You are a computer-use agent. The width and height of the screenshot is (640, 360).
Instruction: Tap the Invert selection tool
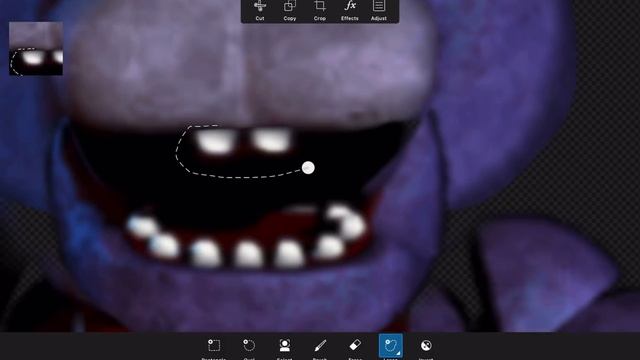[426, 347]
